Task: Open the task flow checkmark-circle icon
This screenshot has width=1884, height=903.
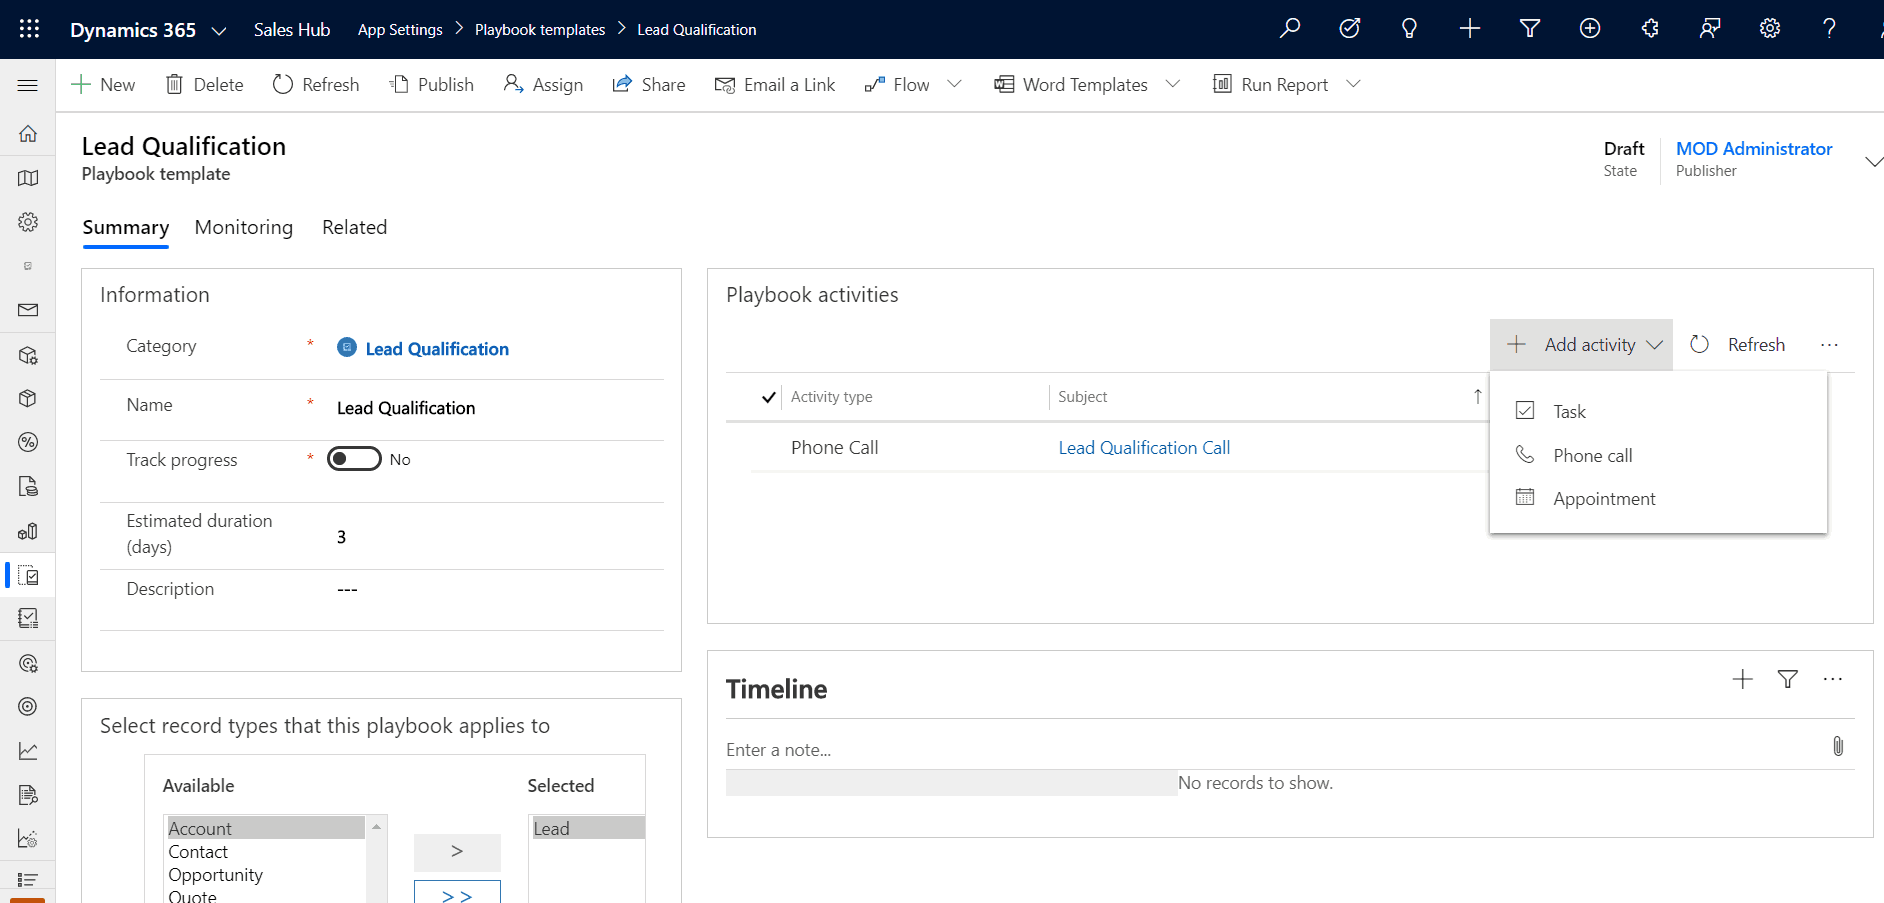Action: point(1350,29)
